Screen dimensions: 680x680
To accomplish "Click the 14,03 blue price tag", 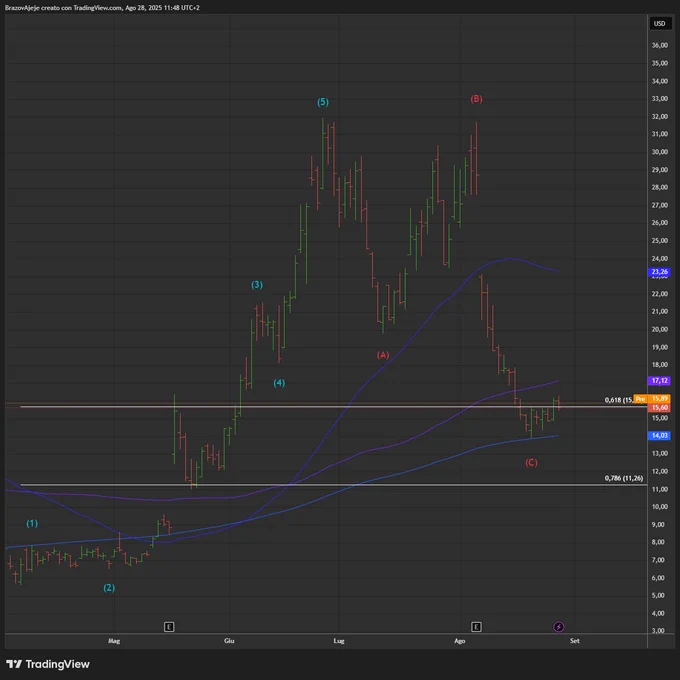I will (660, 435).
